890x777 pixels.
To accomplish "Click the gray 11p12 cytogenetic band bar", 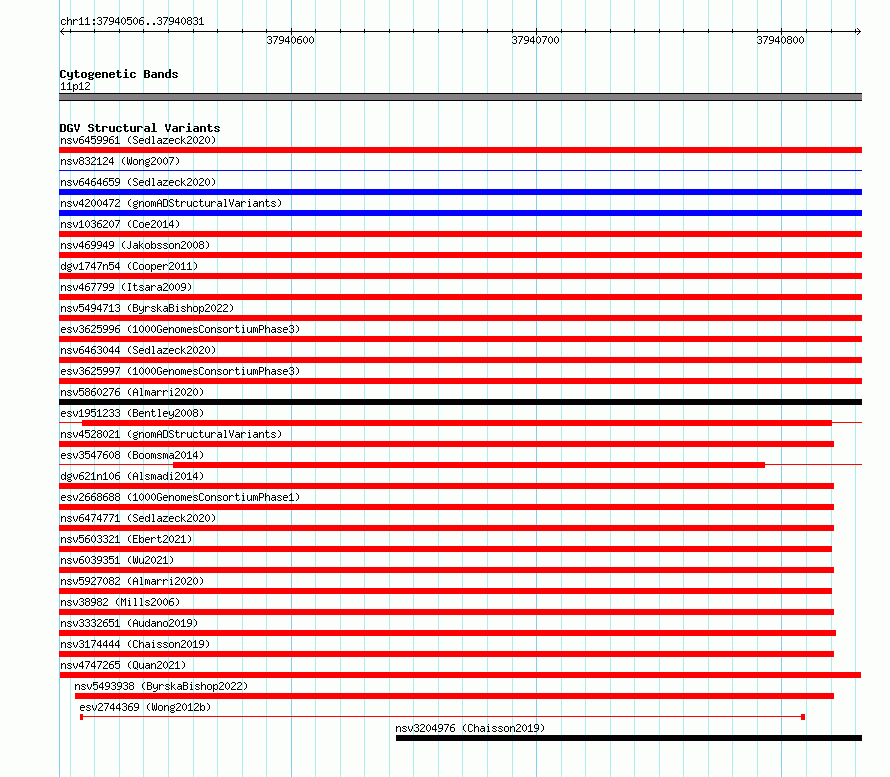I will pyautogui.click(x=460, y=97).
